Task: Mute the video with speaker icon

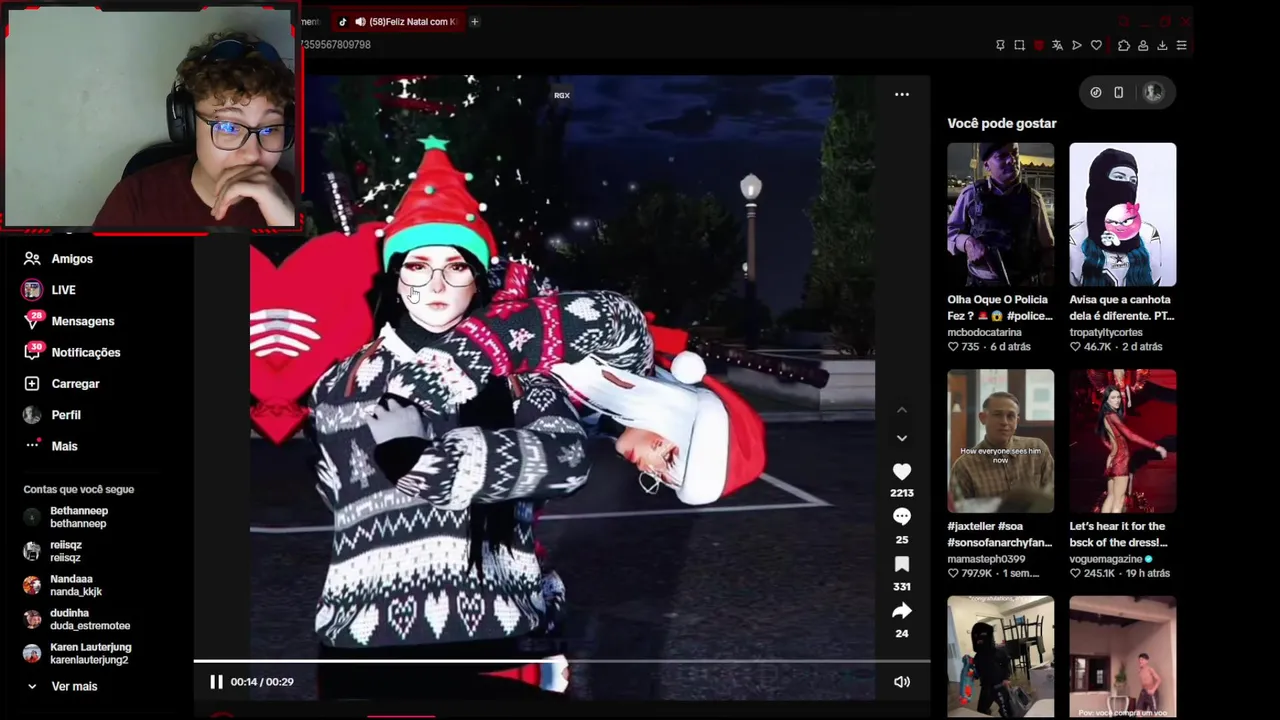Action: (901, 682)
